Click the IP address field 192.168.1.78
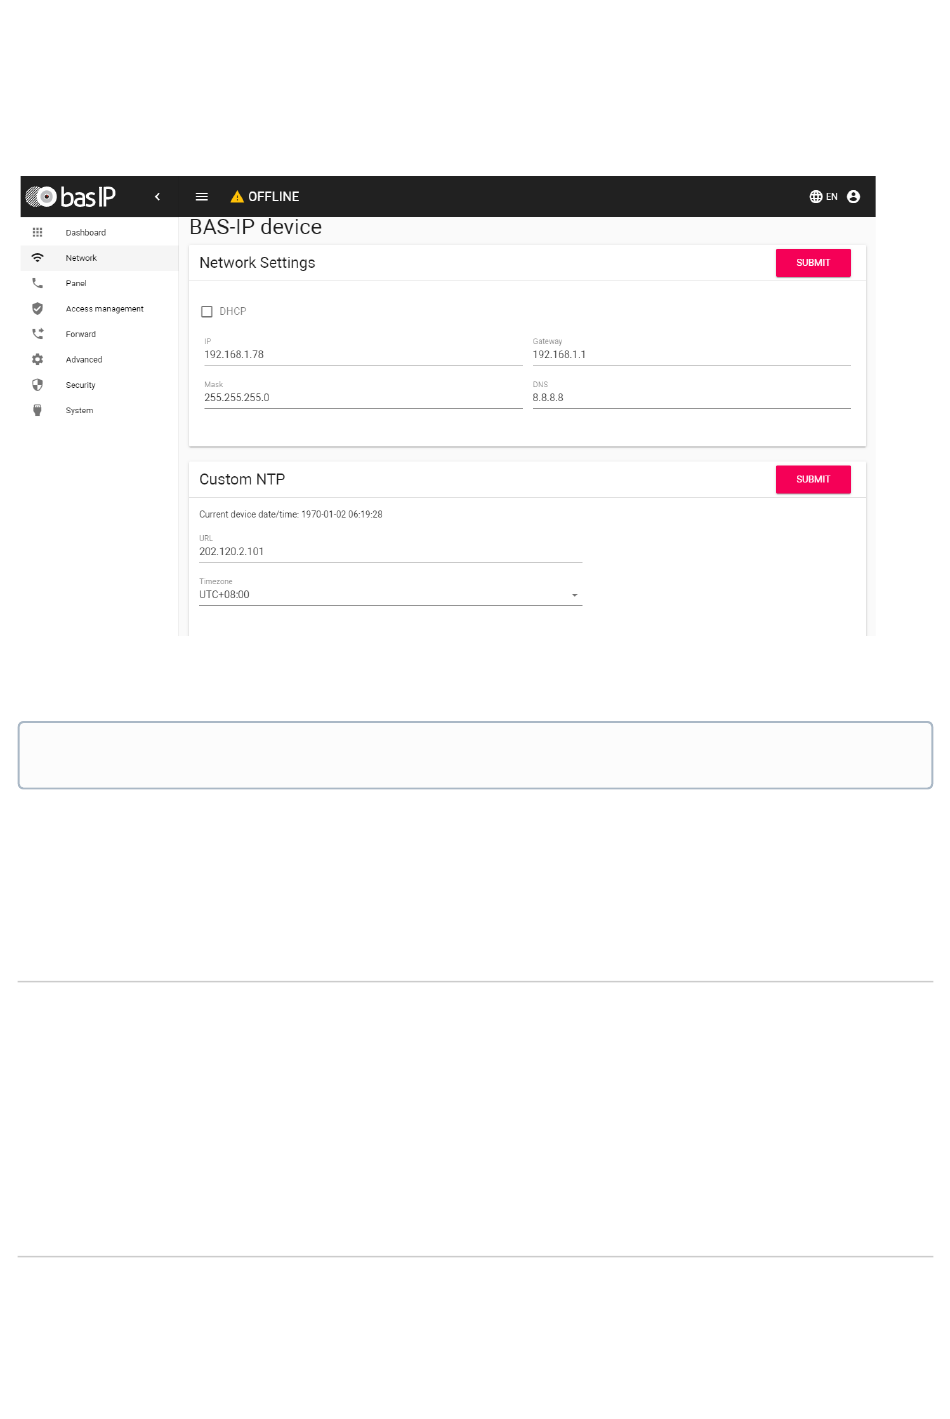The width and height of the screenshot is (950, 1419). (363, 355)
